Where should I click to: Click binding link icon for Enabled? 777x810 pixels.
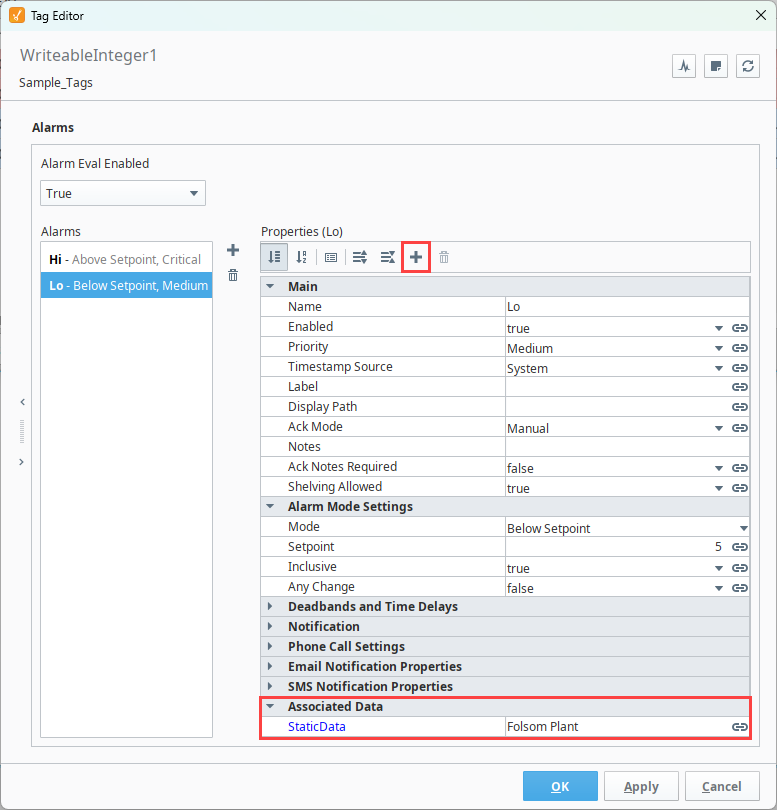click(x=740, y=328)
